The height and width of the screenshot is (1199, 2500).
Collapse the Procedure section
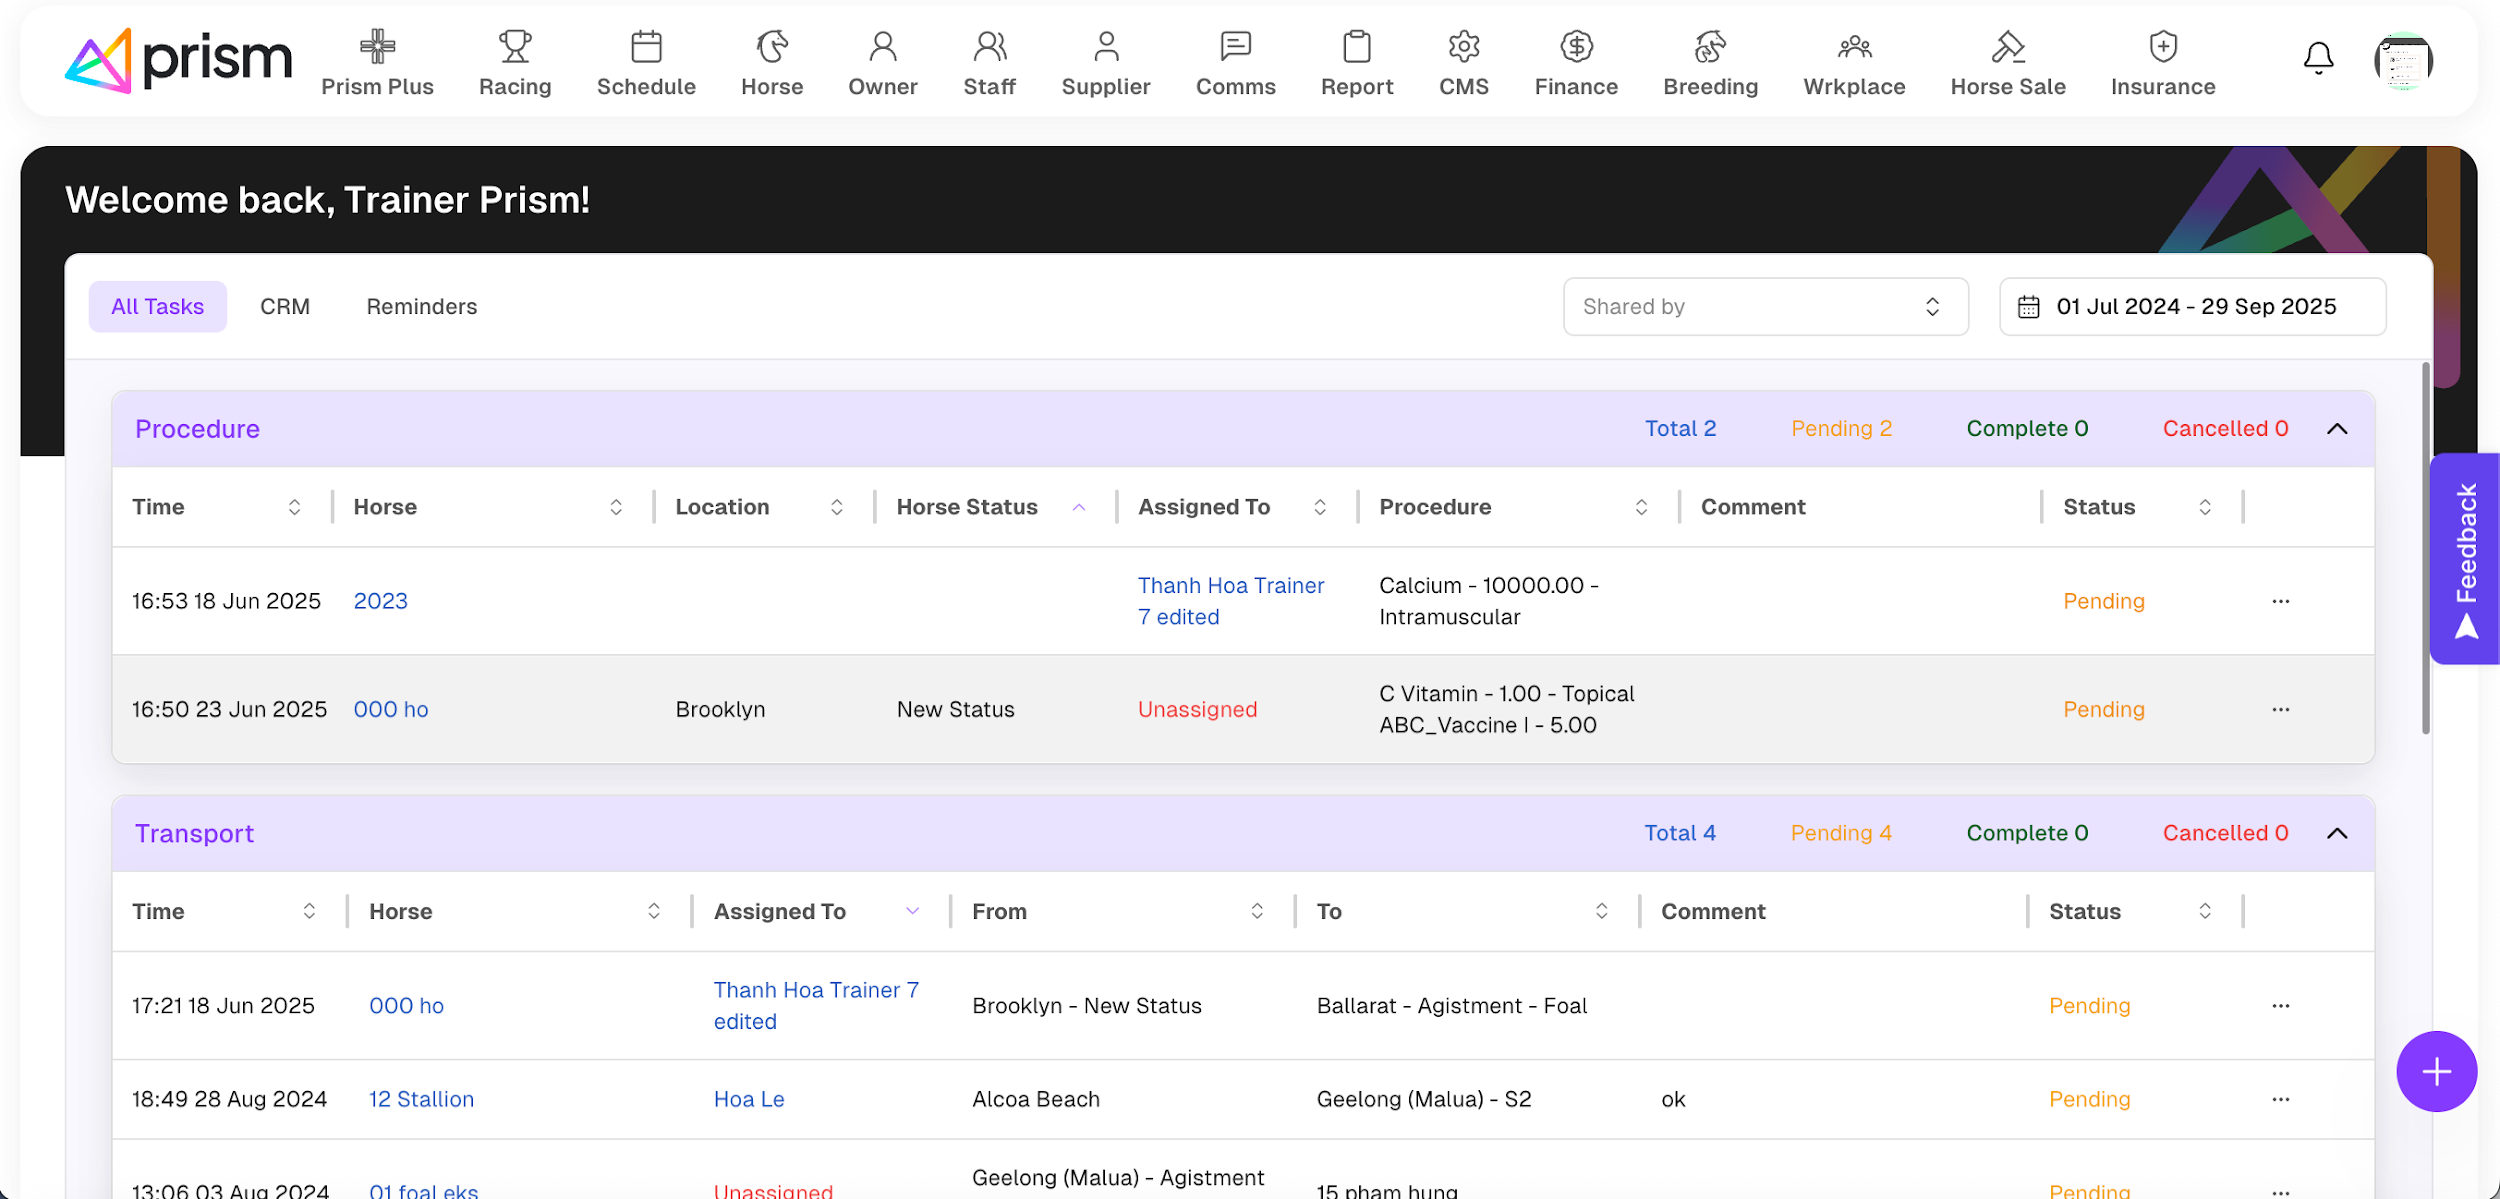[2337, 429]
